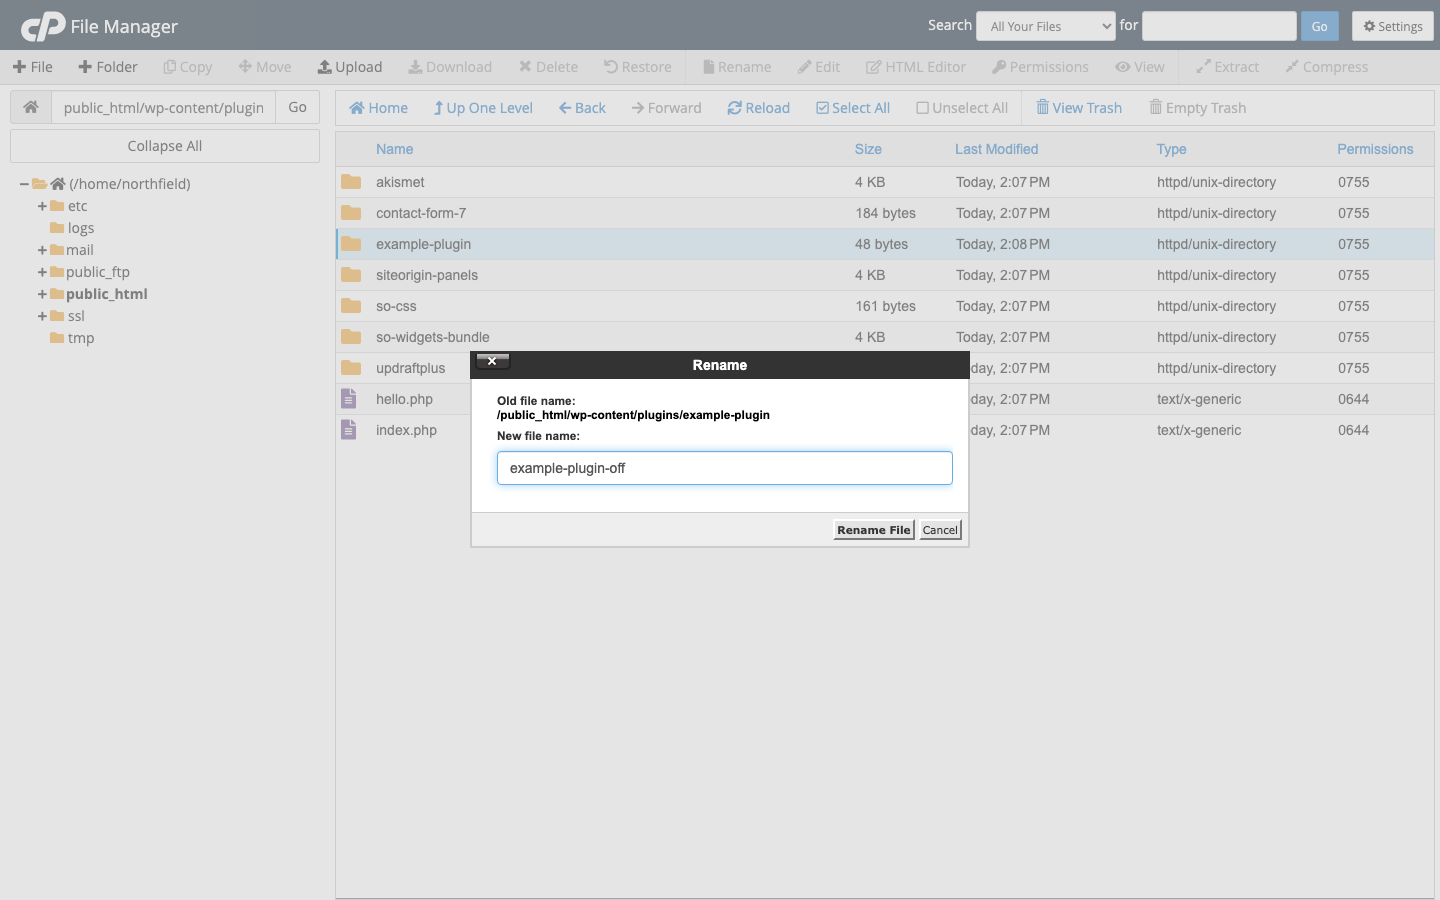Click Select All files

853,108
